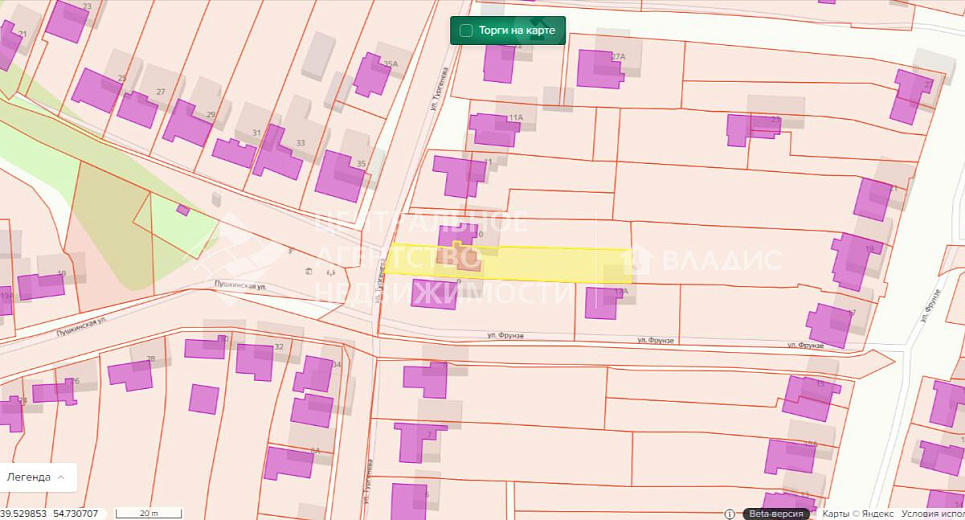
Task: Expand the Легенда panel
Action: [36, 477]
